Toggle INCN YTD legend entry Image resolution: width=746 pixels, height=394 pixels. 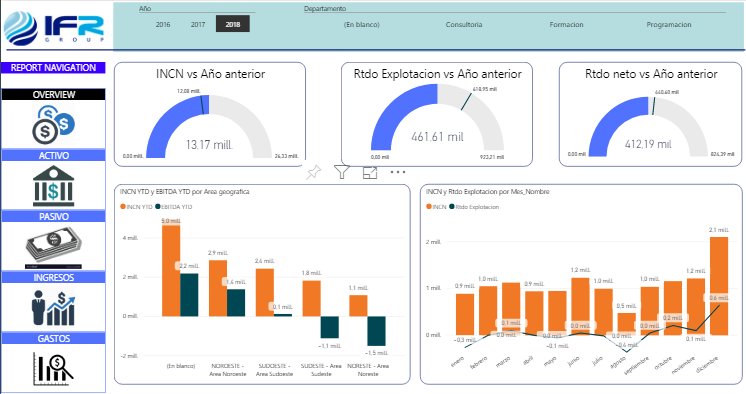(x=137, y=207)
